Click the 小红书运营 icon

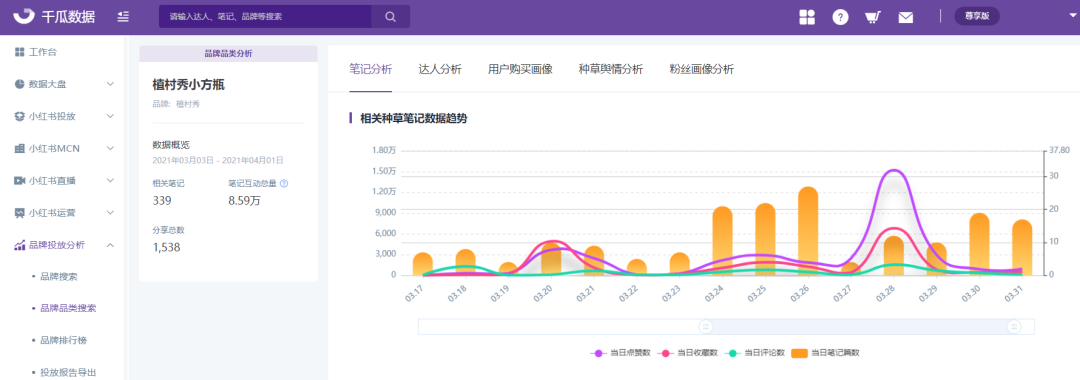[x=19, y=213]
